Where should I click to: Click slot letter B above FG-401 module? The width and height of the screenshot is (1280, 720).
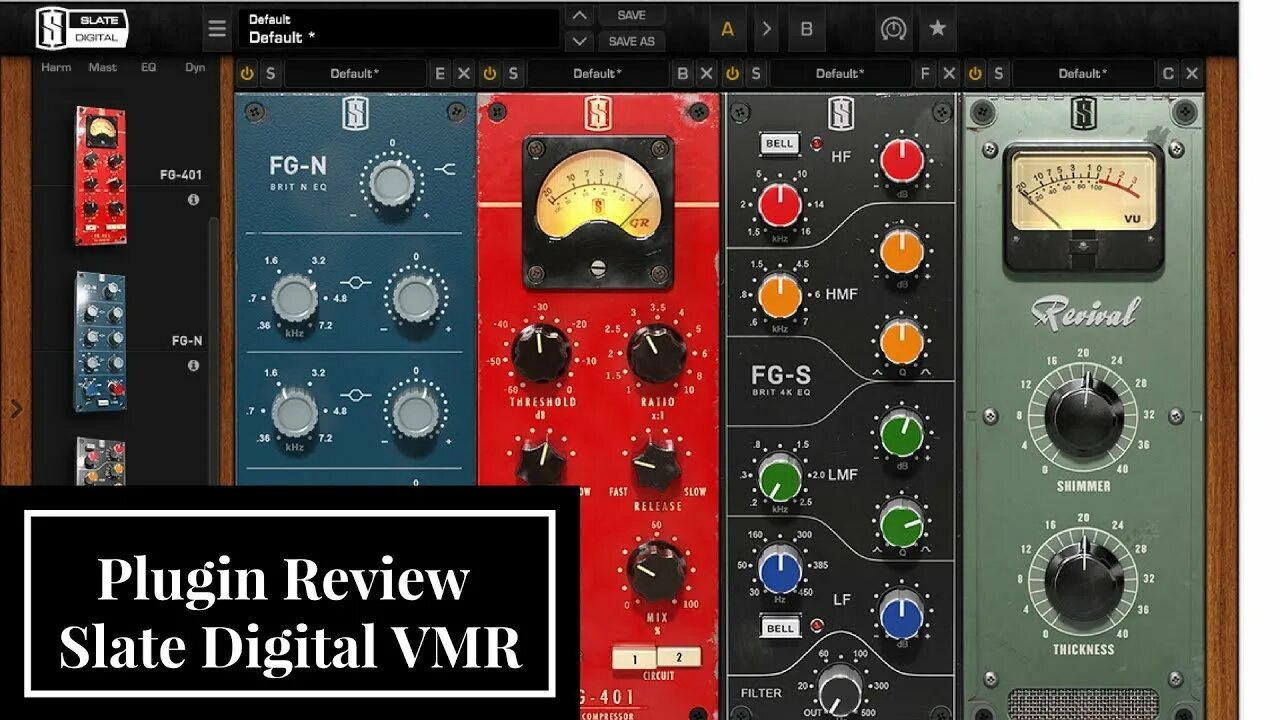tap(682, 73)
